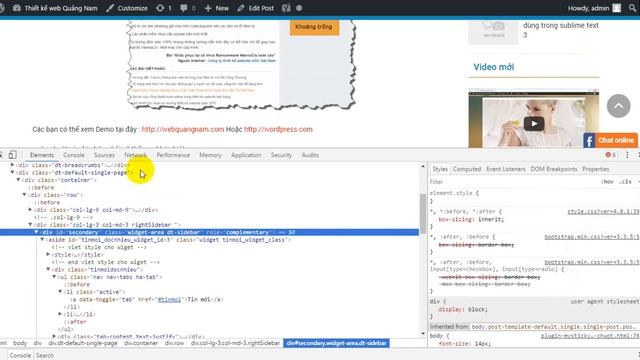Open the New content menu
The height and width of the screenshot is (360, 640).
coord(217,8)
